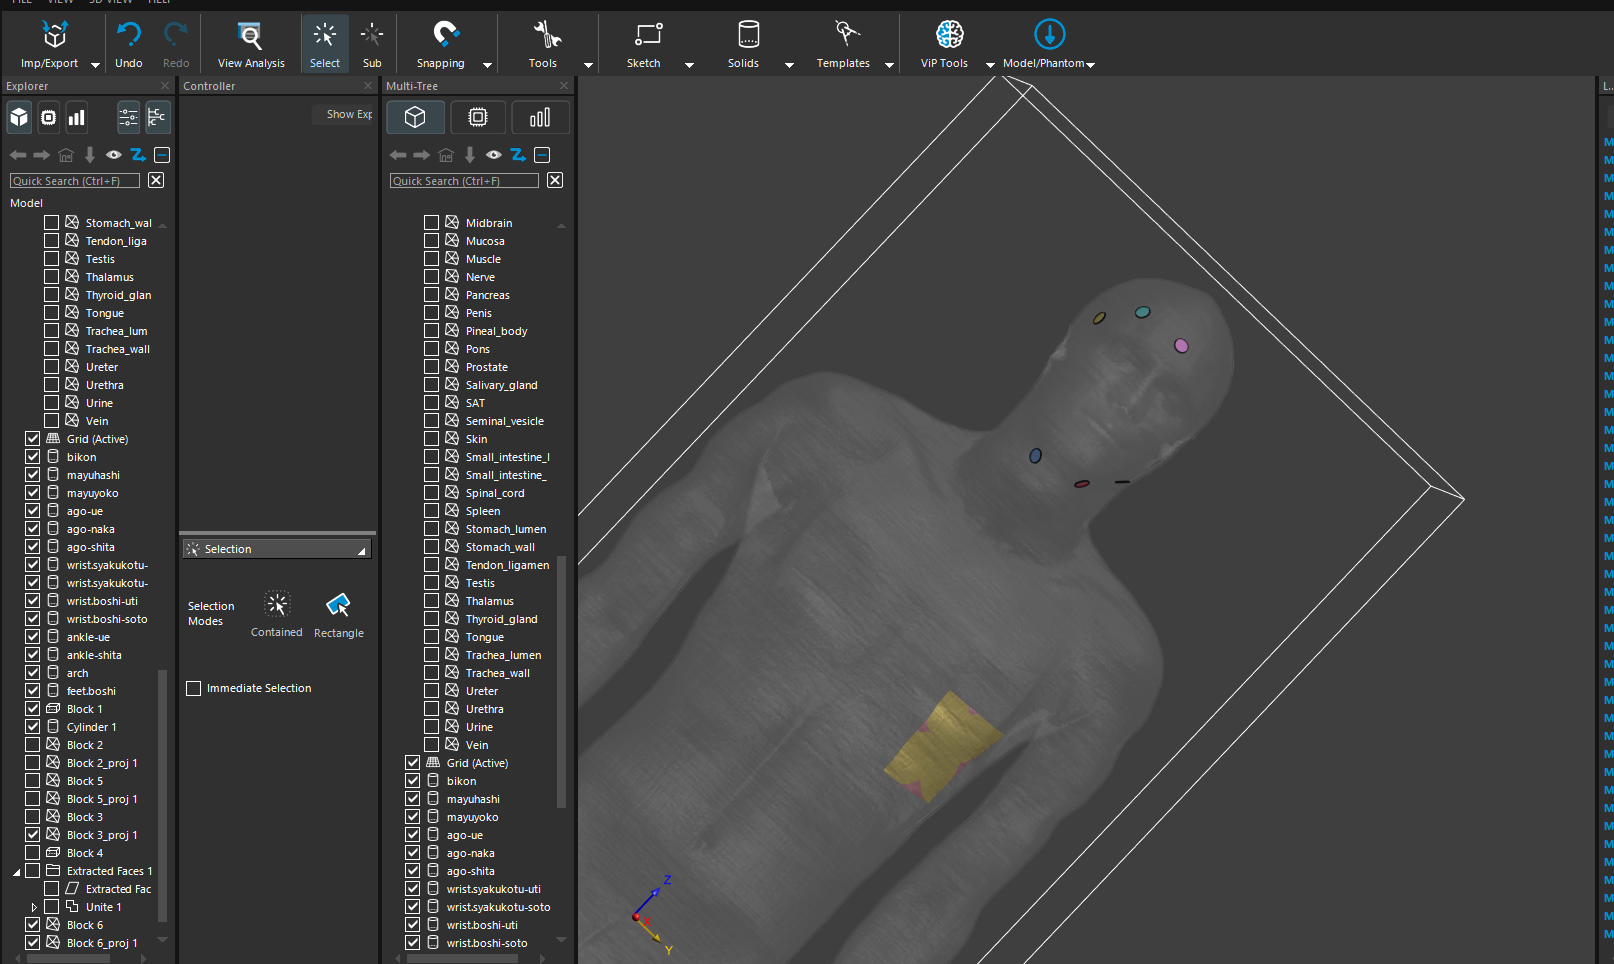Screen dimensions: 1614x964
Task: Open the Templates icon
Action: (x=847, y=35)
